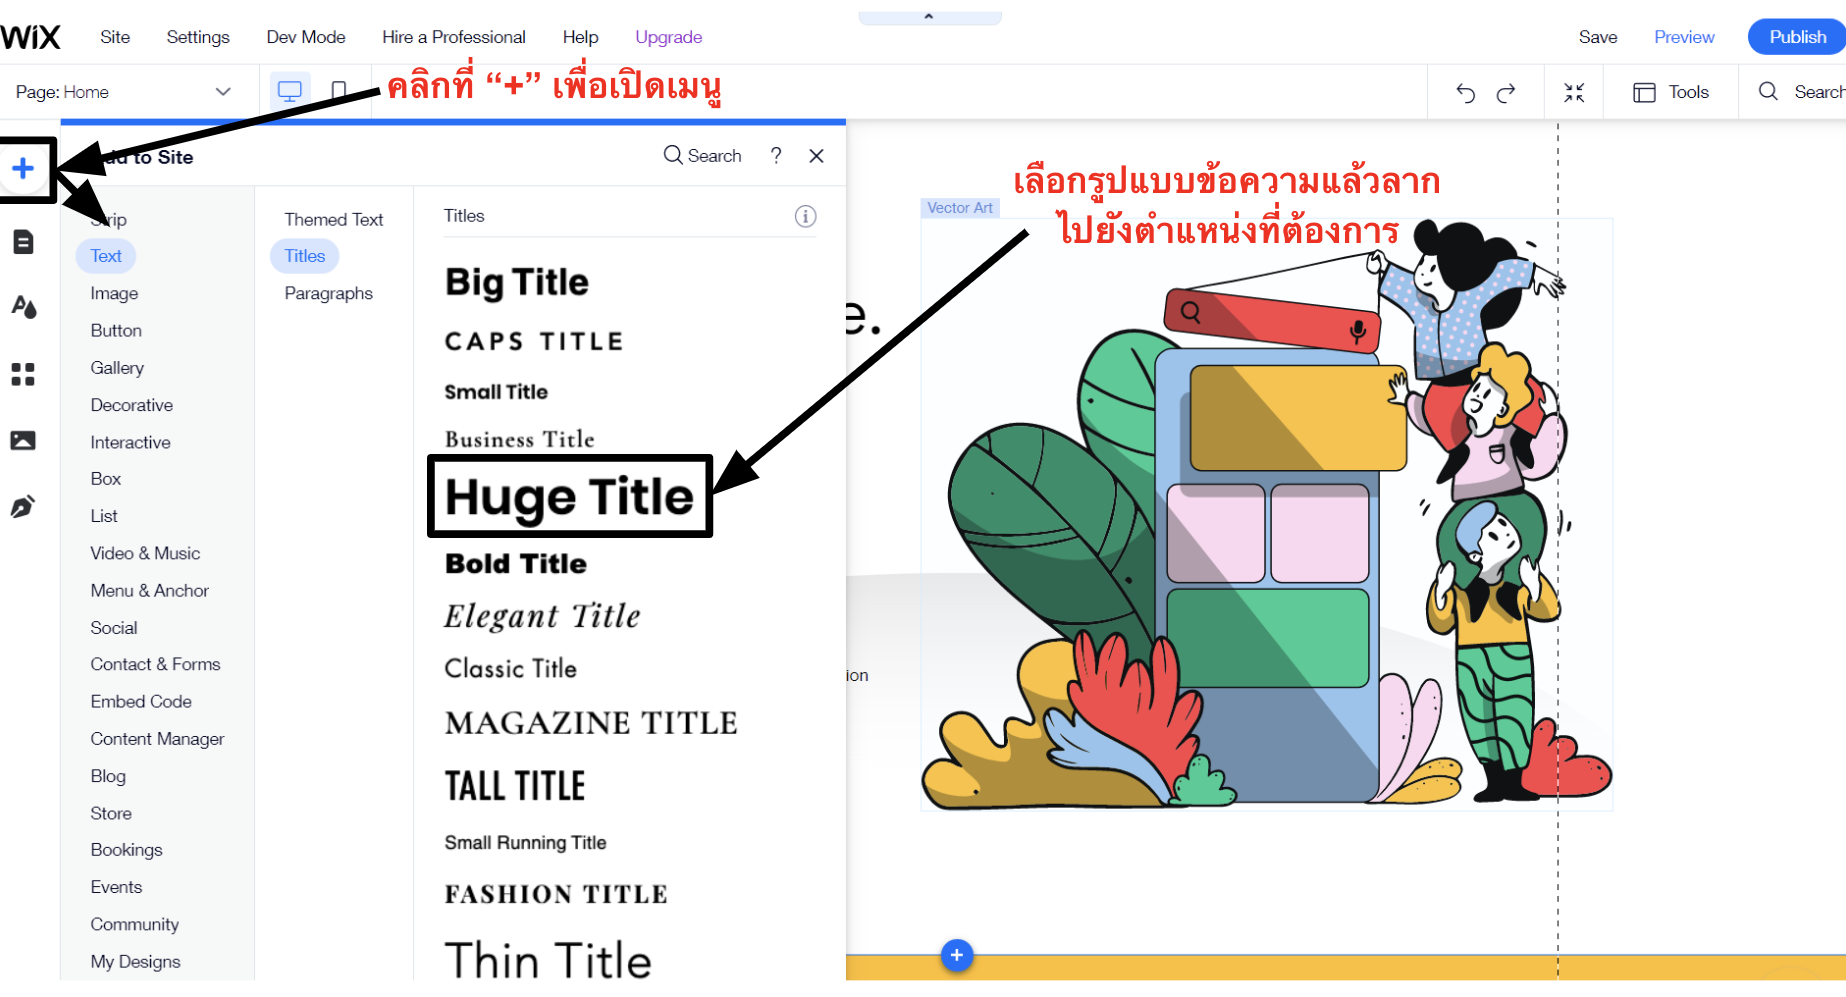Choose the Big Title text style

[x=517, y=282]
